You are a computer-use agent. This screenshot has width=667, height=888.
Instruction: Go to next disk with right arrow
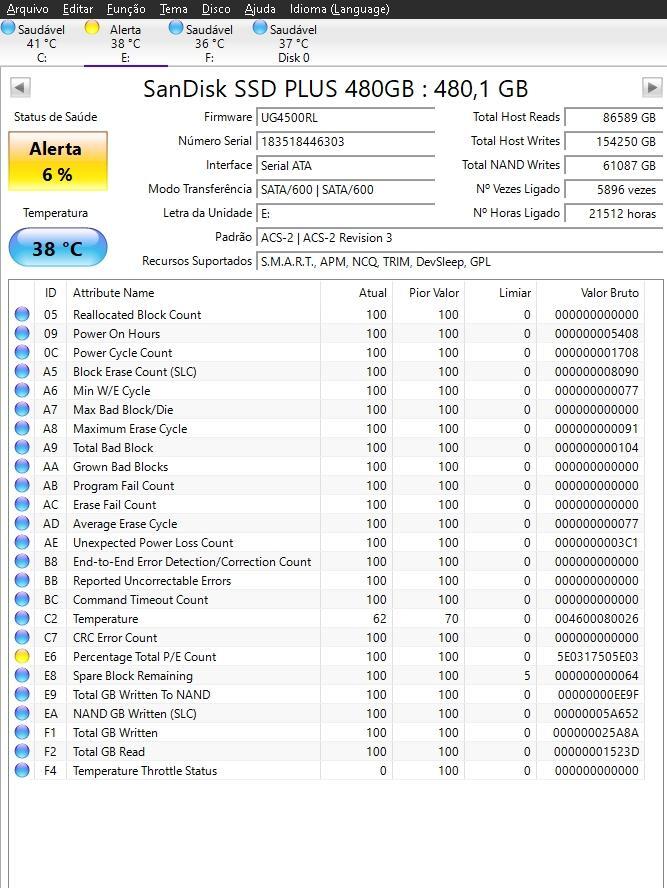pyautogui.click(x=652, y=88)
